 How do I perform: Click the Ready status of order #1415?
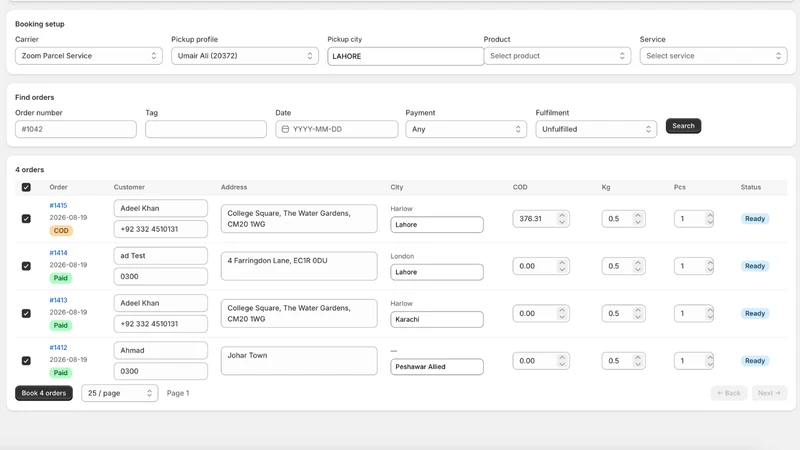tap(755, 218)
